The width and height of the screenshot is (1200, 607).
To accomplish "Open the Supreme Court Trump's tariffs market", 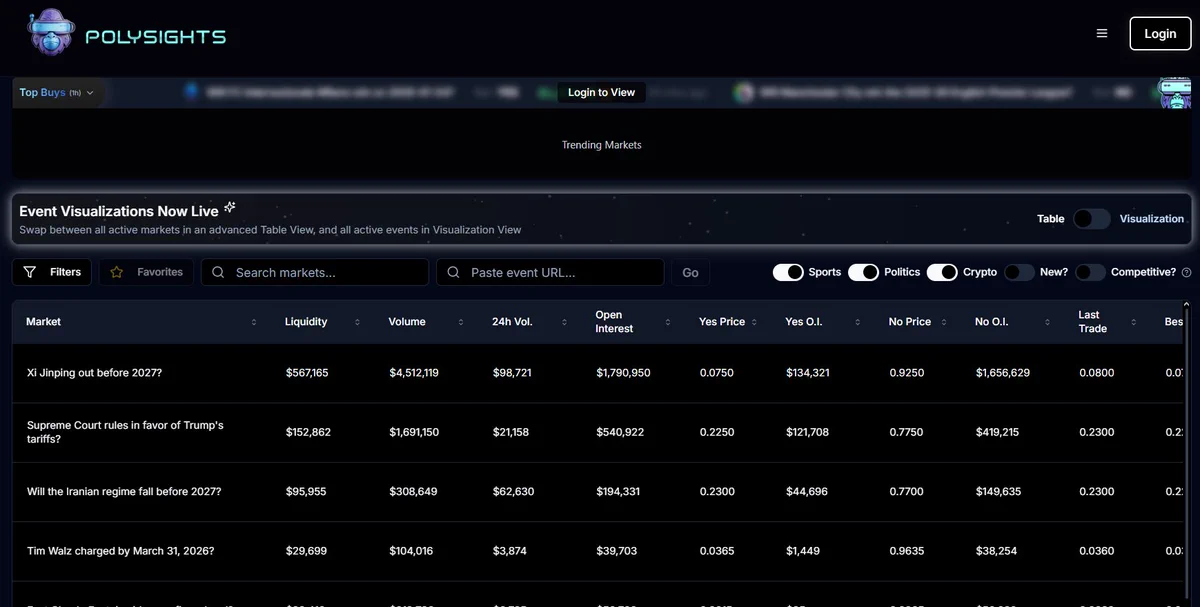I will (125, 432).
